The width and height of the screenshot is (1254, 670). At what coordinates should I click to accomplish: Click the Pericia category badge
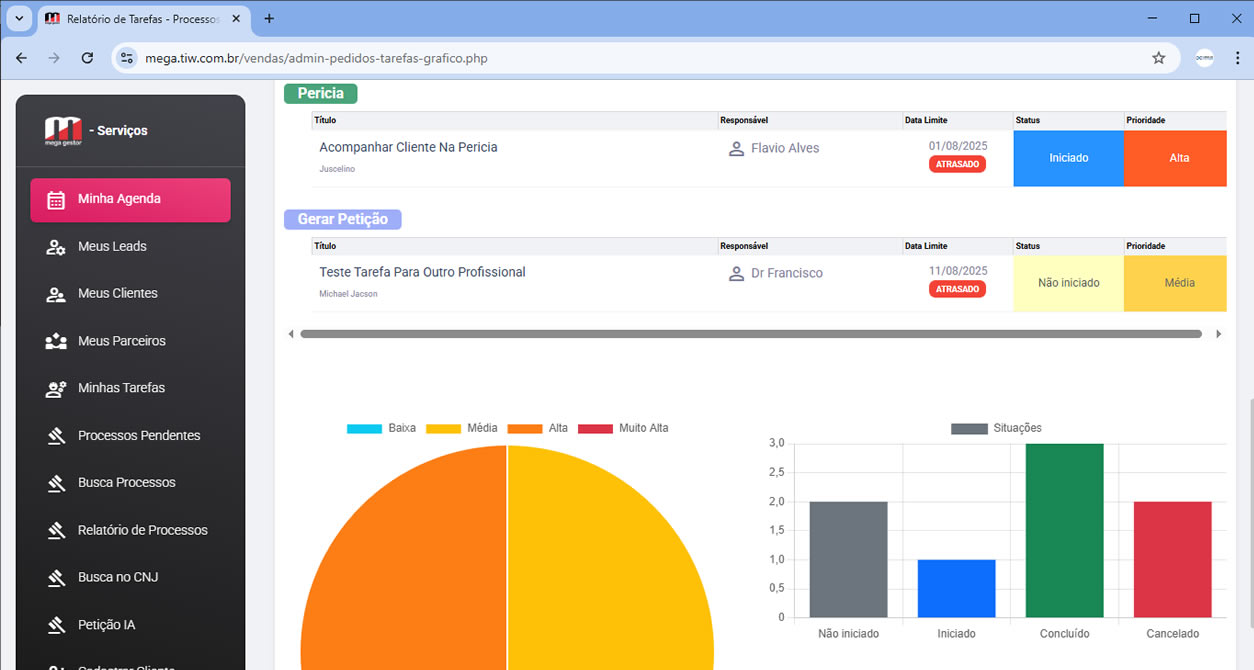coord(320,94)
